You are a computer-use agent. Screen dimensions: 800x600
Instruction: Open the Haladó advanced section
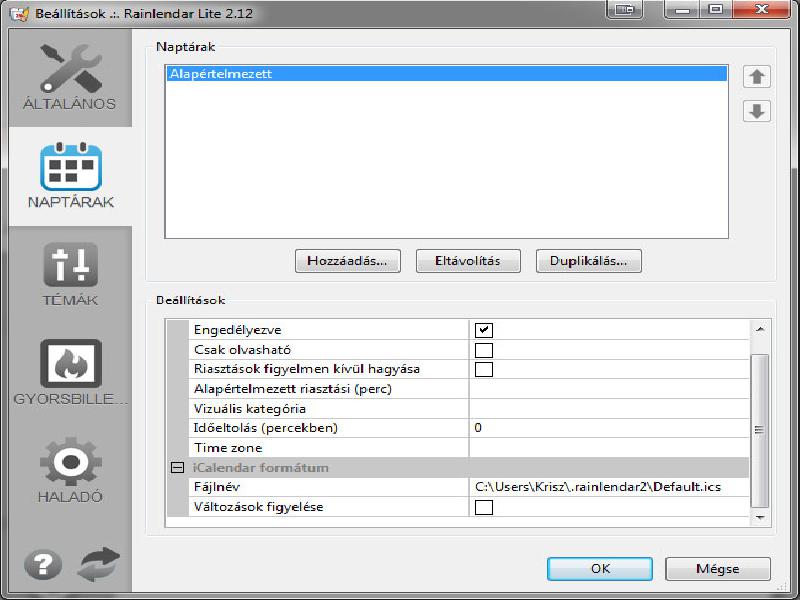point(70,470)
